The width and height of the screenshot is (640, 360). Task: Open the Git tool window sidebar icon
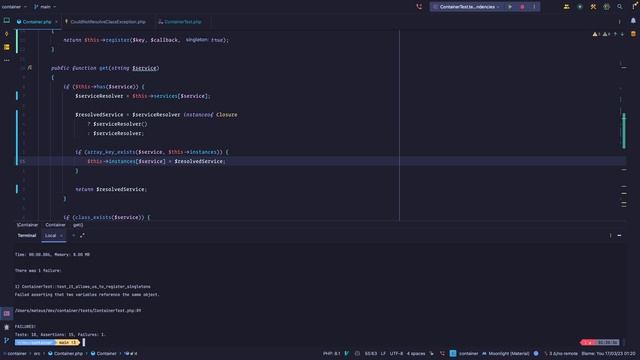(7, 340)
